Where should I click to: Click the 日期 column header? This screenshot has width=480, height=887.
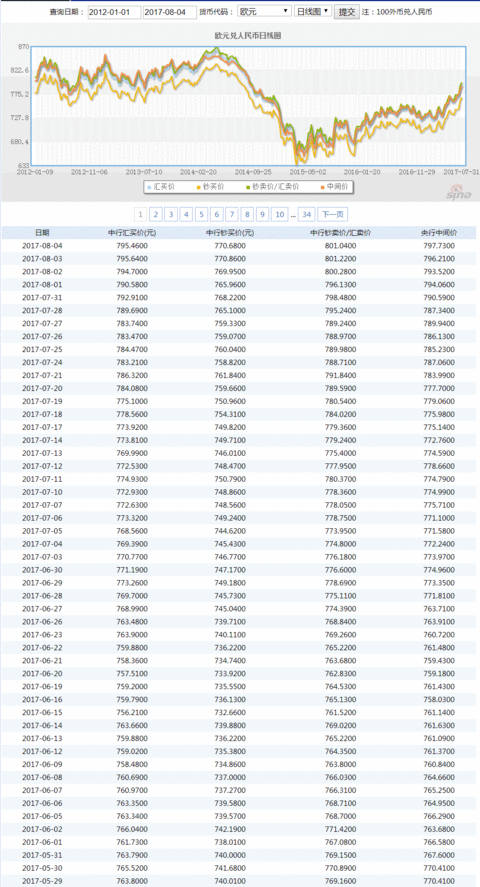point(42,232)
